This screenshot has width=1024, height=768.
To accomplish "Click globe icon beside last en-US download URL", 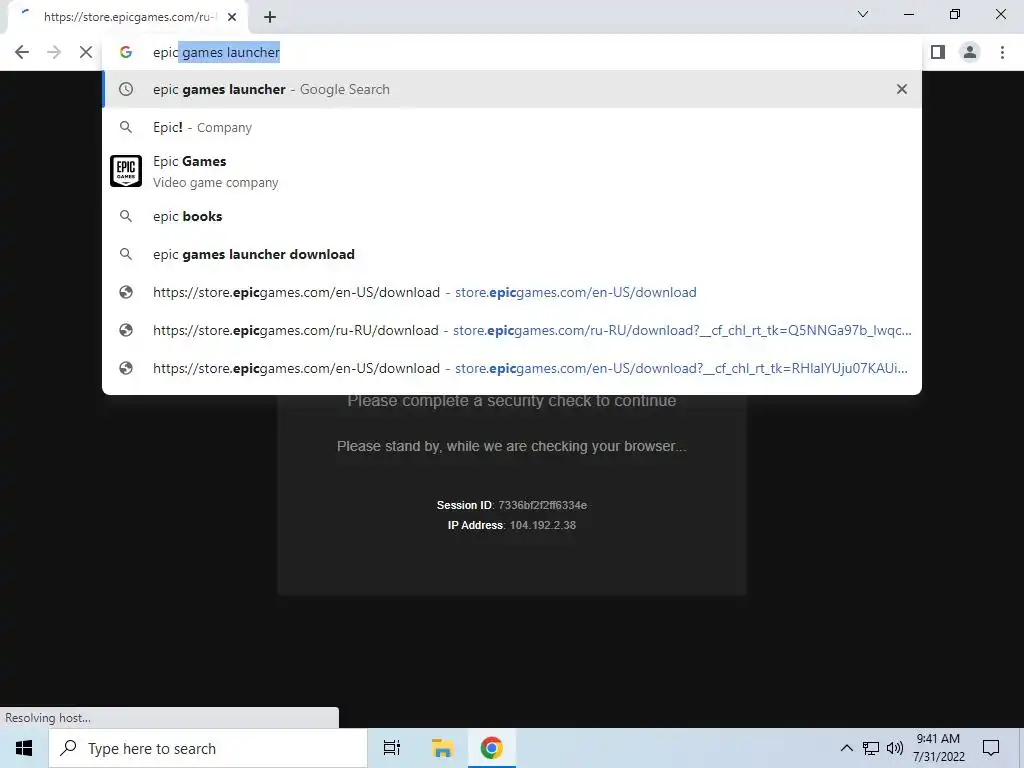I will tap(126, 368).
